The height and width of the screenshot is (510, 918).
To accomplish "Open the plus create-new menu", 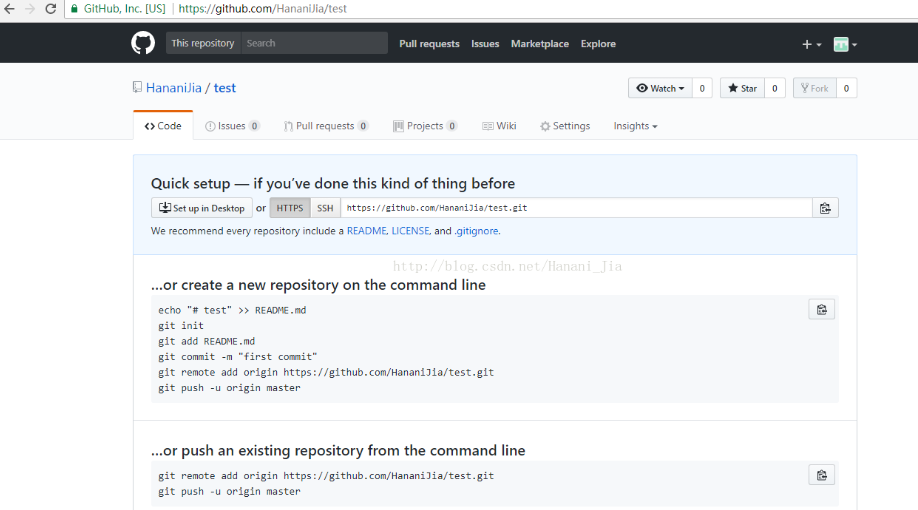I will [811, 44].
